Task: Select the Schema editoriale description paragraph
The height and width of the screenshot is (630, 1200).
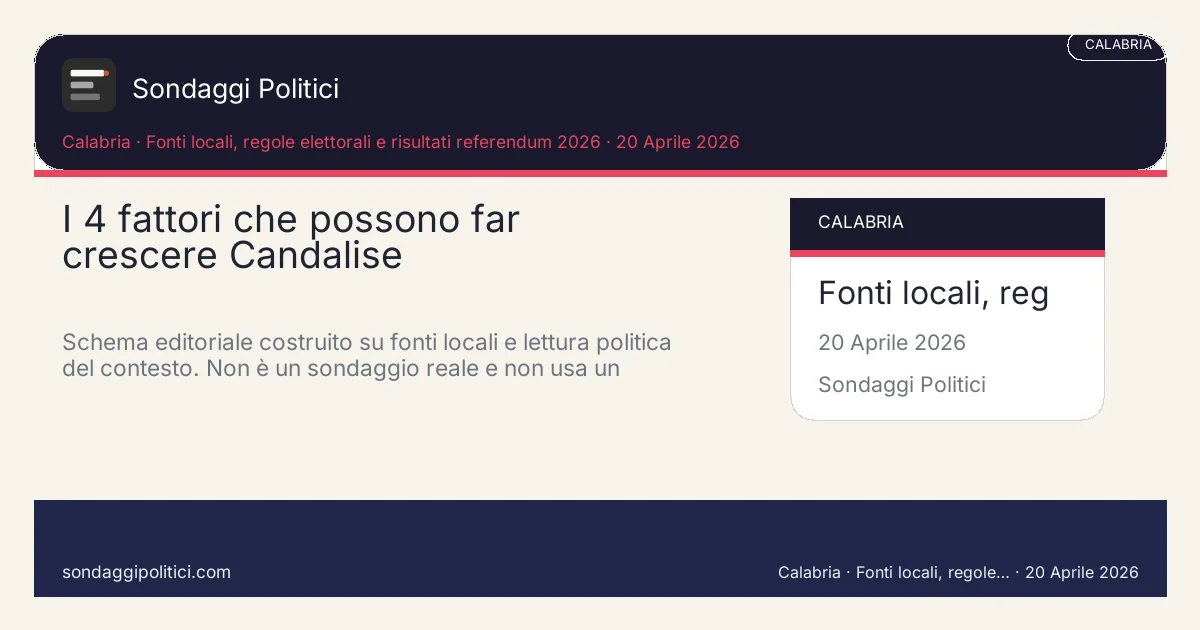Action: (366, 355)
